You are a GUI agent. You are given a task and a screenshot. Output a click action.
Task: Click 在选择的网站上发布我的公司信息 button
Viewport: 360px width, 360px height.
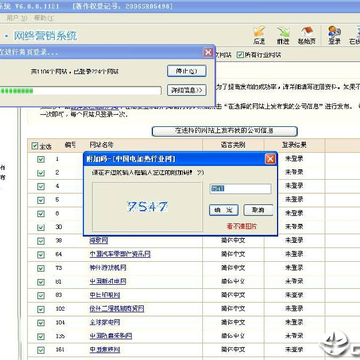[x=225, y=131]
